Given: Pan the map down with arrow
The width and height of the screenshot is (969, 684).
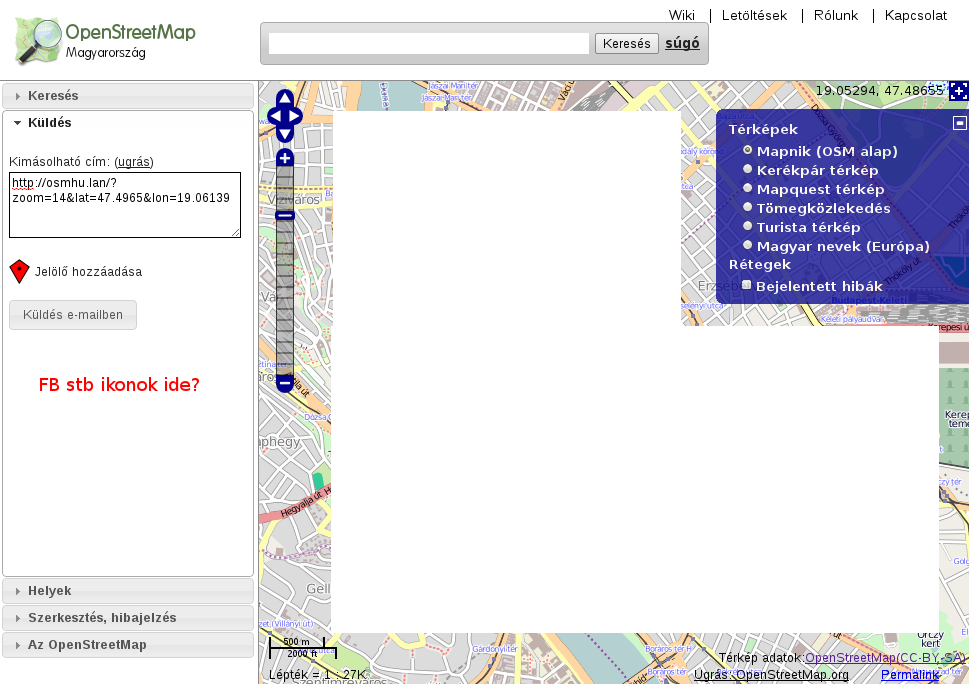Looking at the screenshot, I should pyautogui.click(x=285, y=134).
